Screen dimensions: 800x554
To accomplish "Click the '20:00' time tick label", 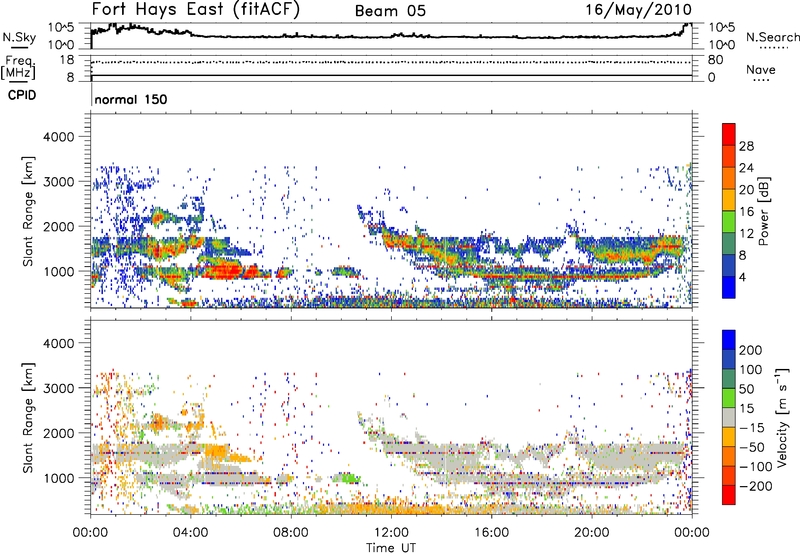I will (591, 533).
